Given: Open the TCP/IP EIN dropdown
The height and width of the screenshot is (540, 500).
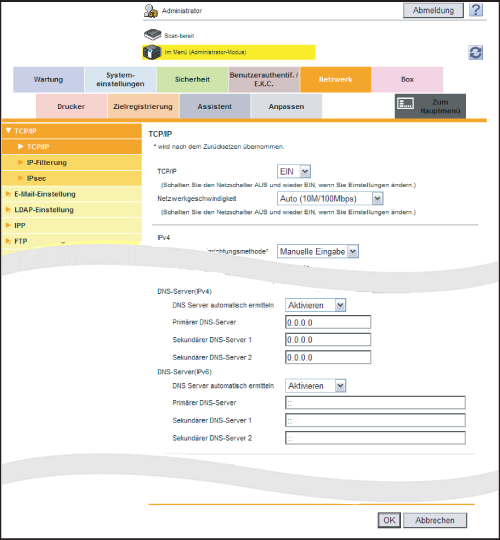Looking at the screenshot, I should click(x=294, y=171).
